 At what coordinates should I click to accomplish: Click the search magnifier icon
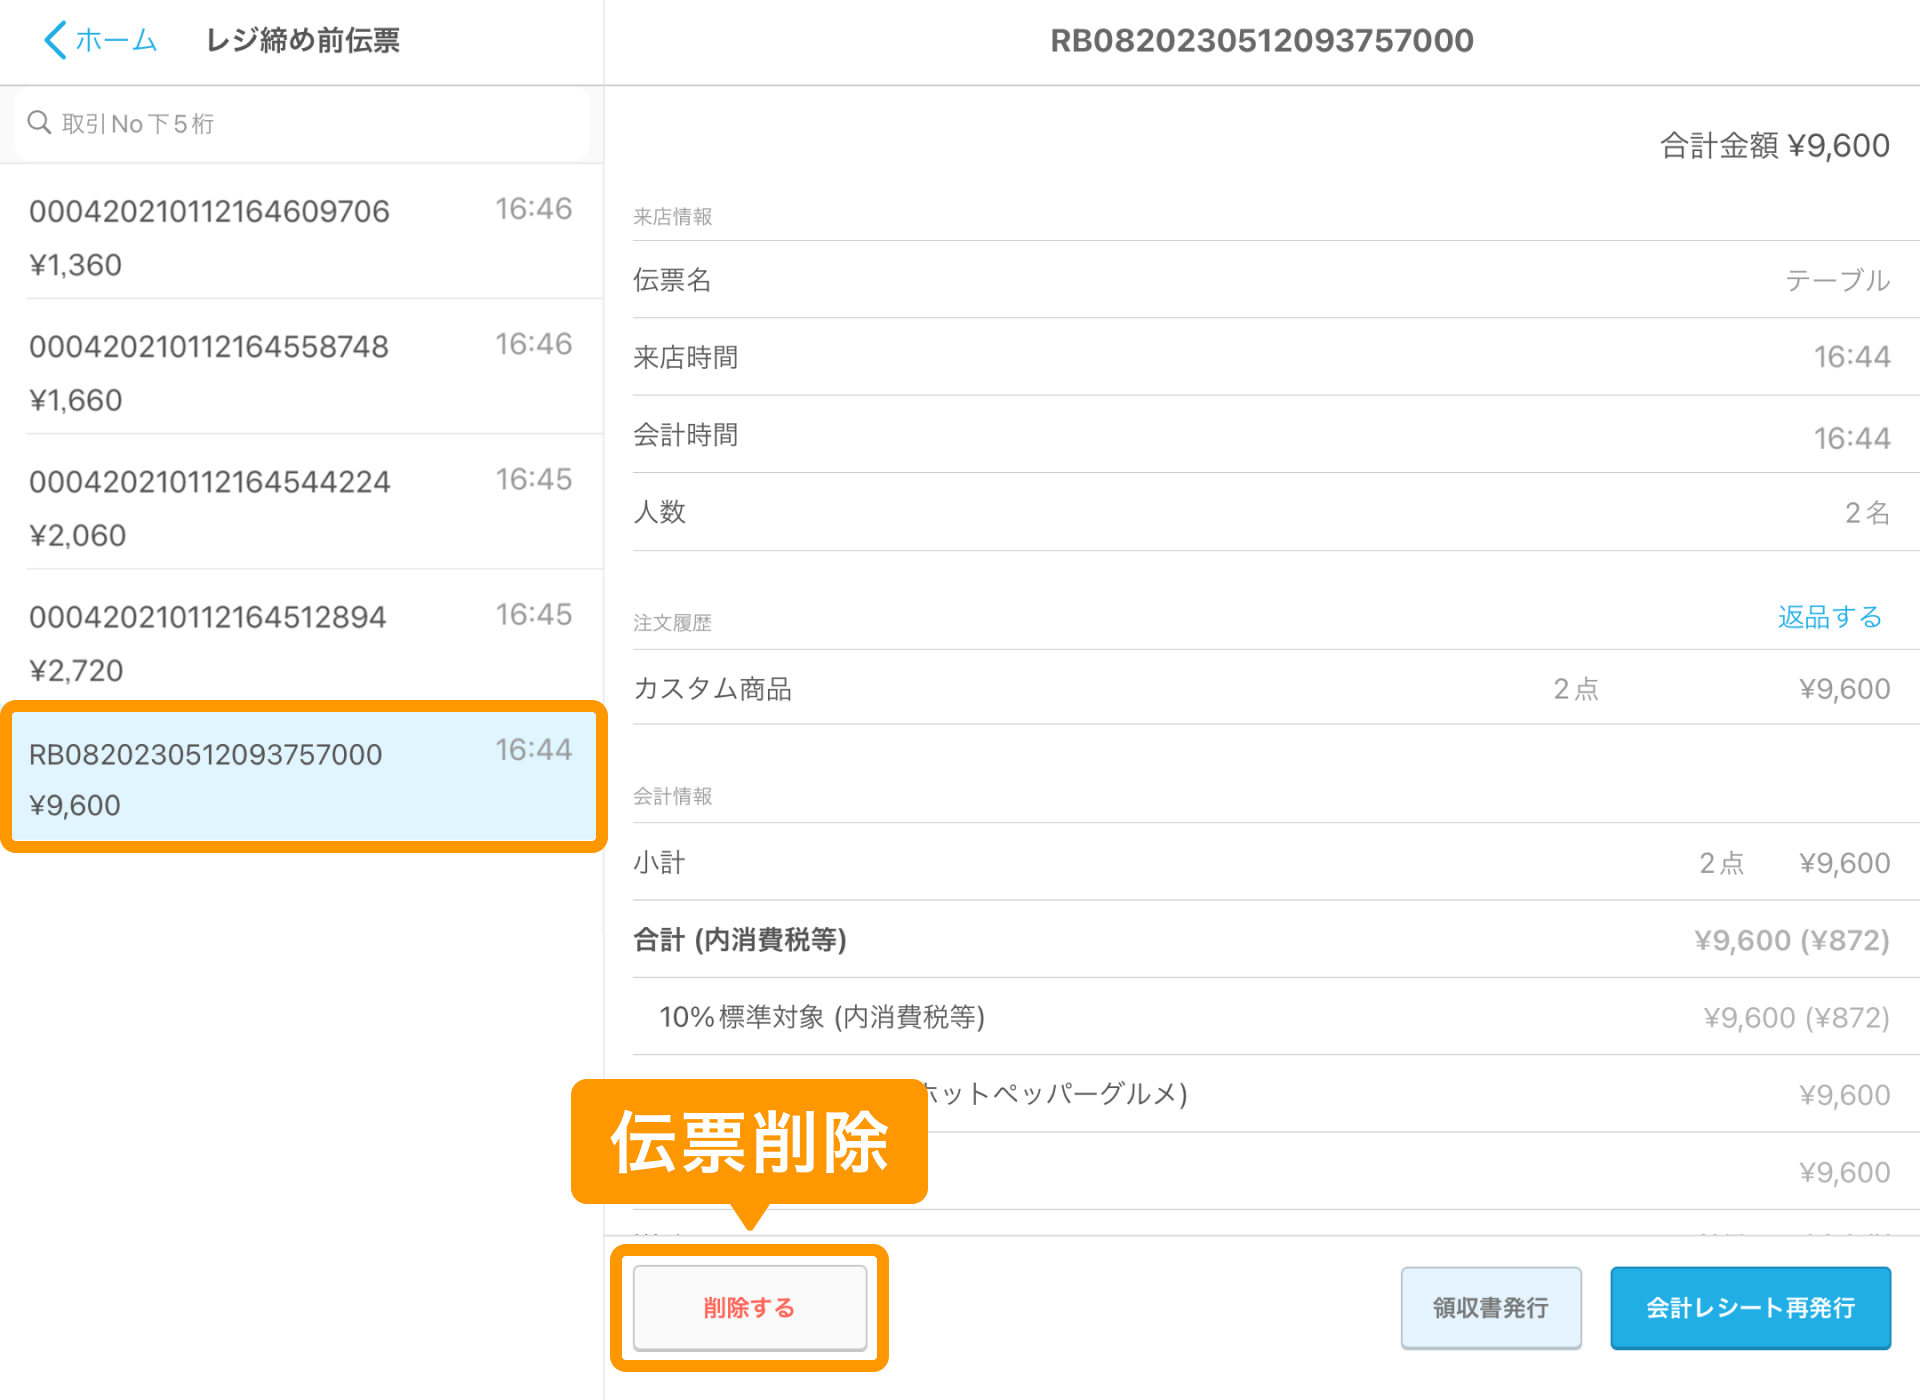39,123
